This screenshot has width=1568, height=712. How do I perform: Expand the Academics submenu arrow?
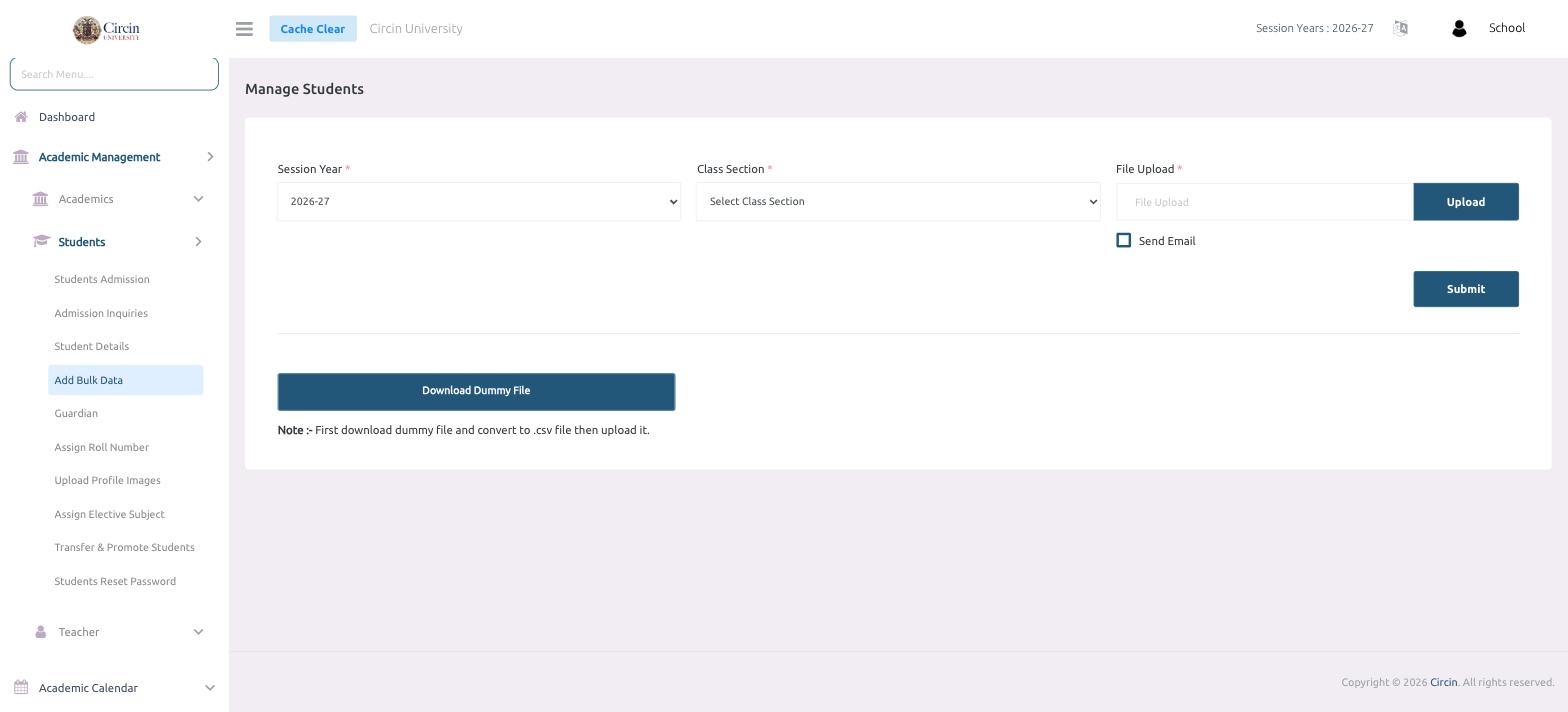(x=198, y=199)
